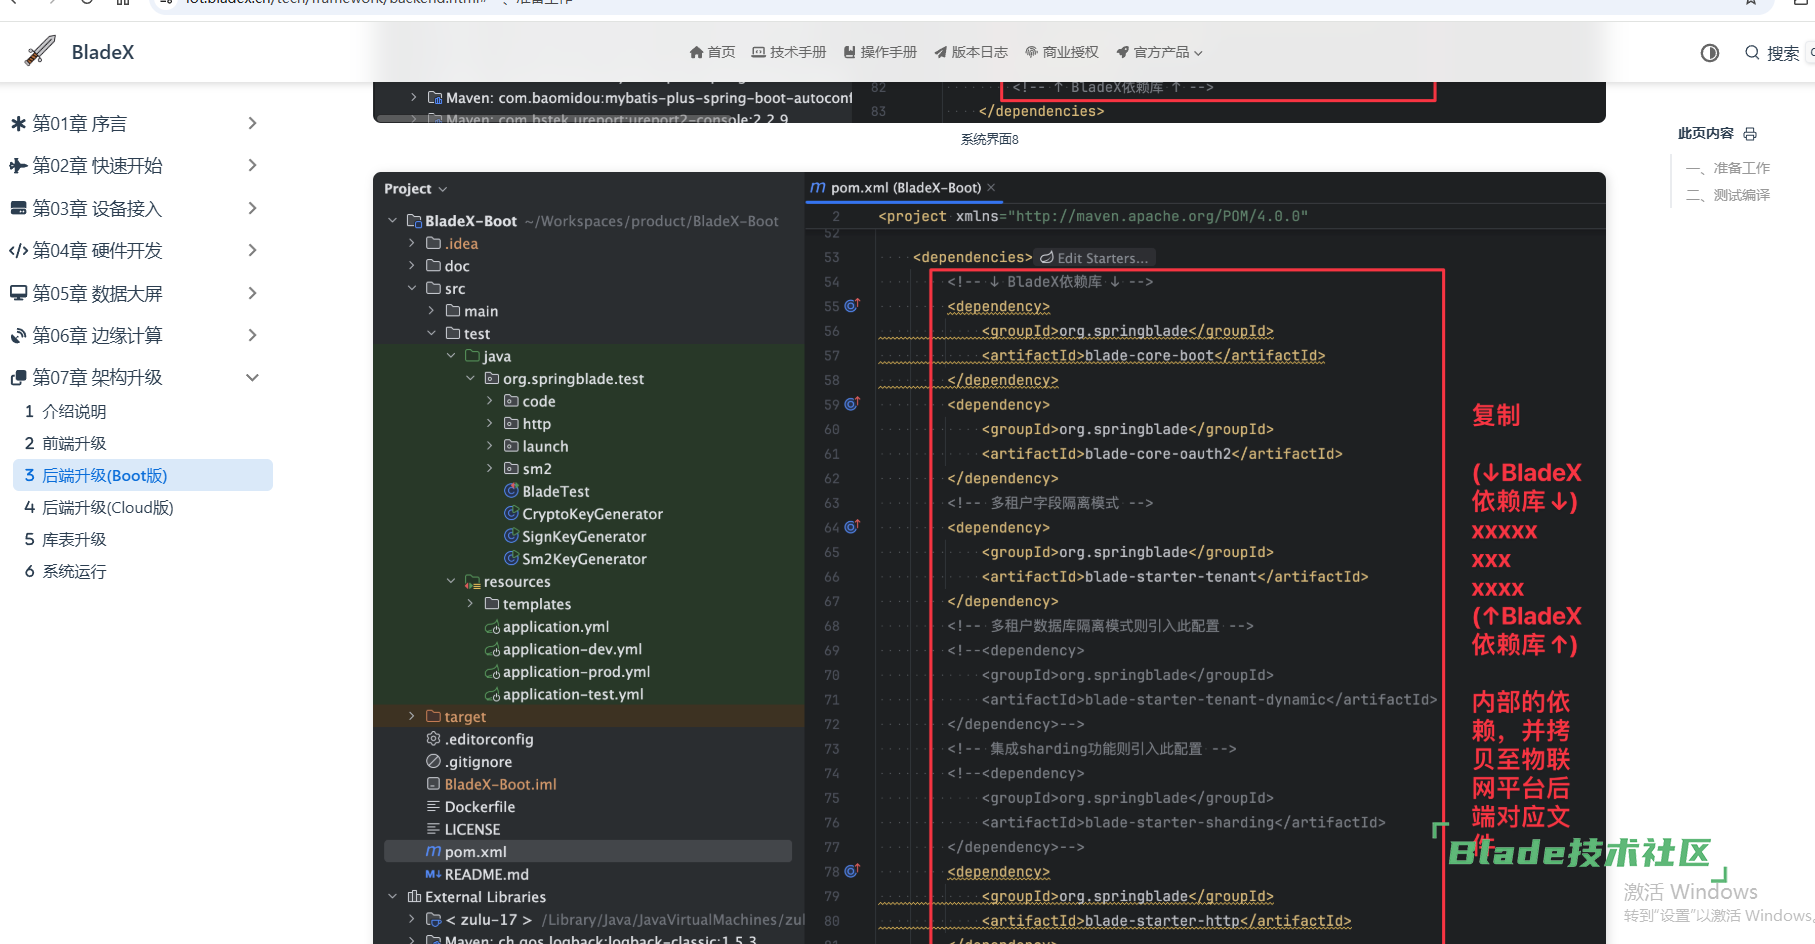Expand 第06章 边缘计算 chapter chevron

click(x=252, y=335)
